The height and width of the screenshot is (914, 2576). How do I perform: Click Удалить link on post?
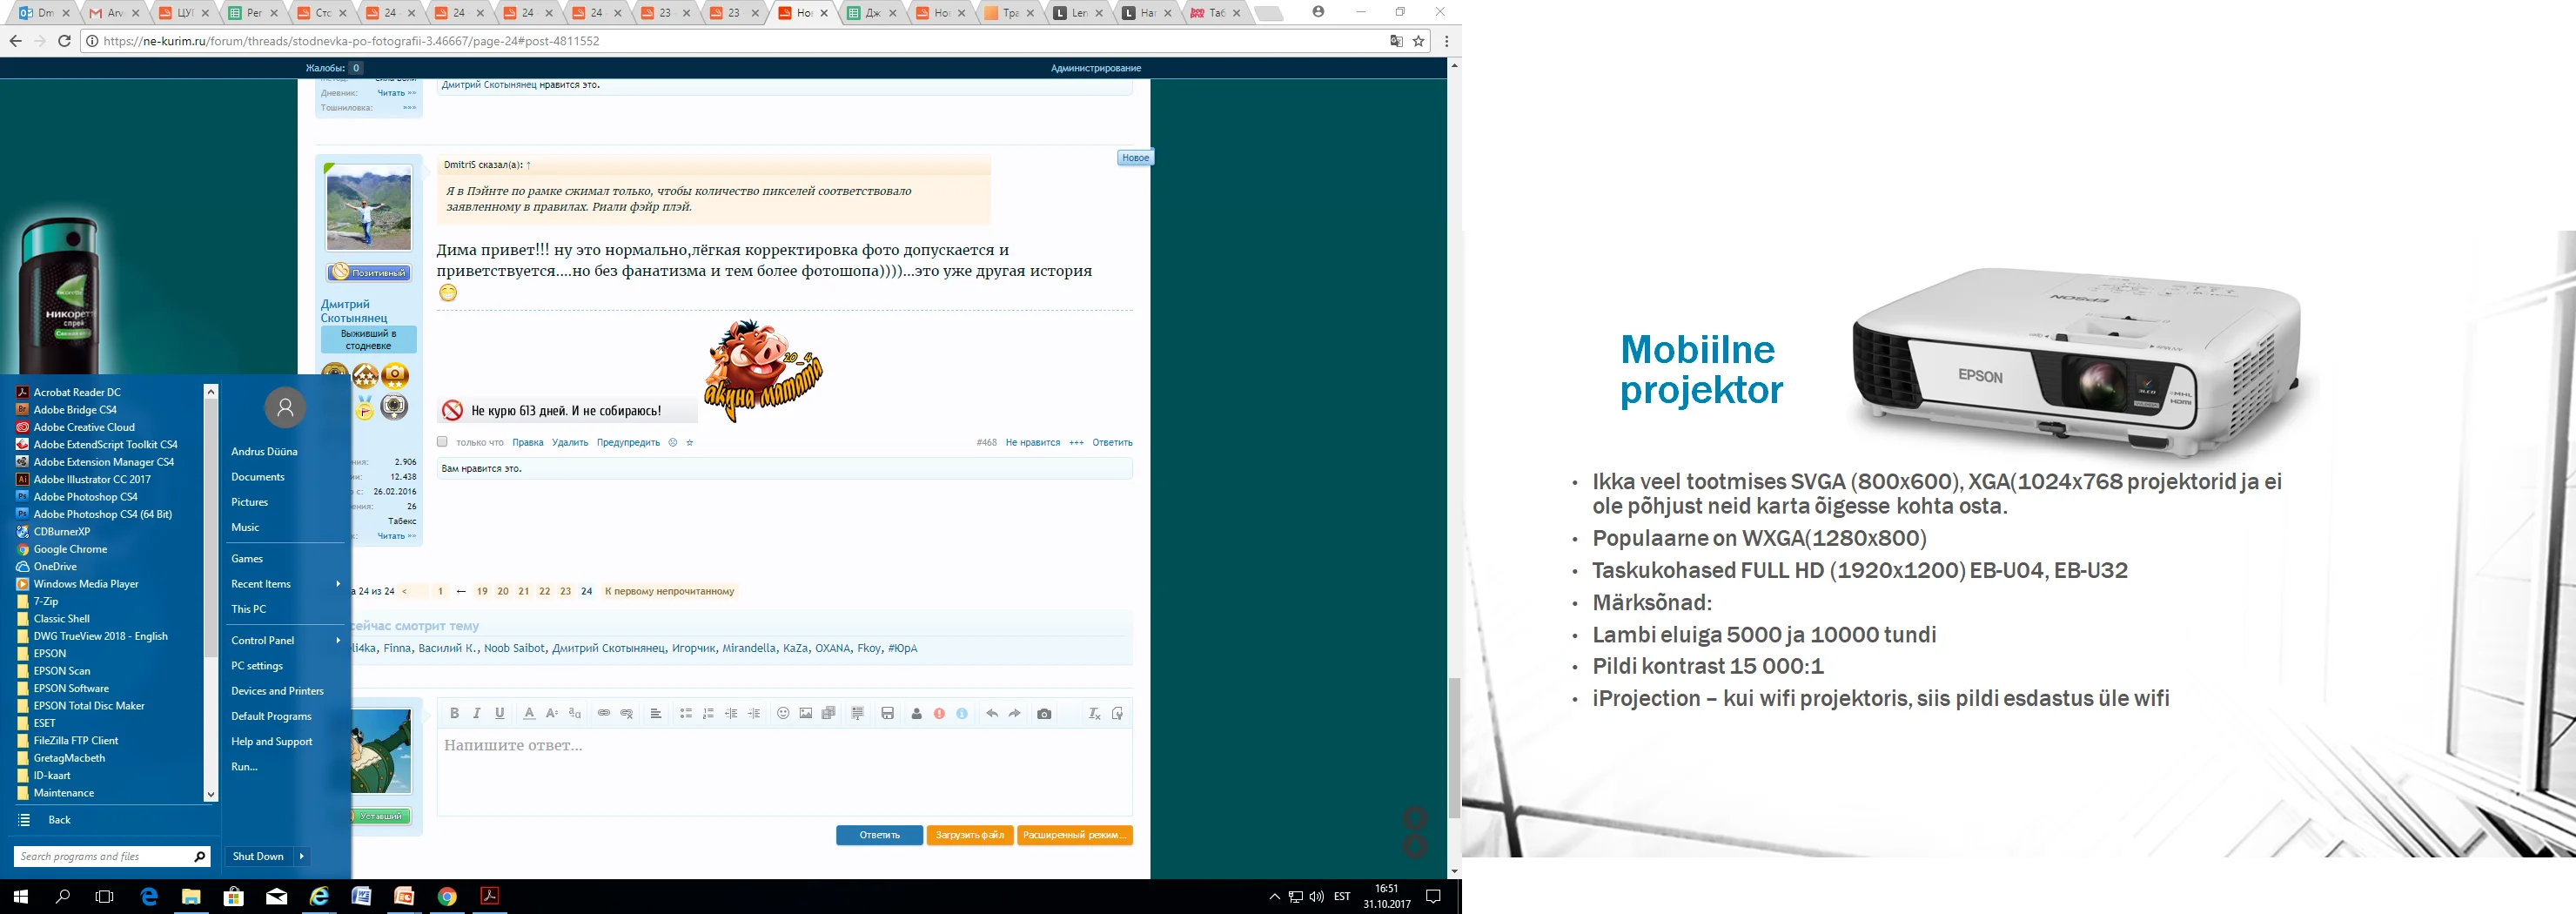(570, 442)
